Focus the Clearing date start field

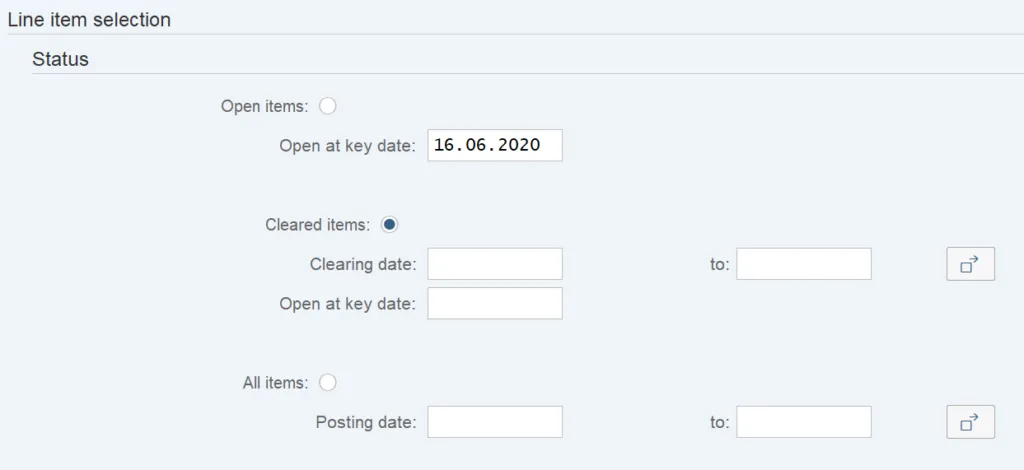pos(494,265)
